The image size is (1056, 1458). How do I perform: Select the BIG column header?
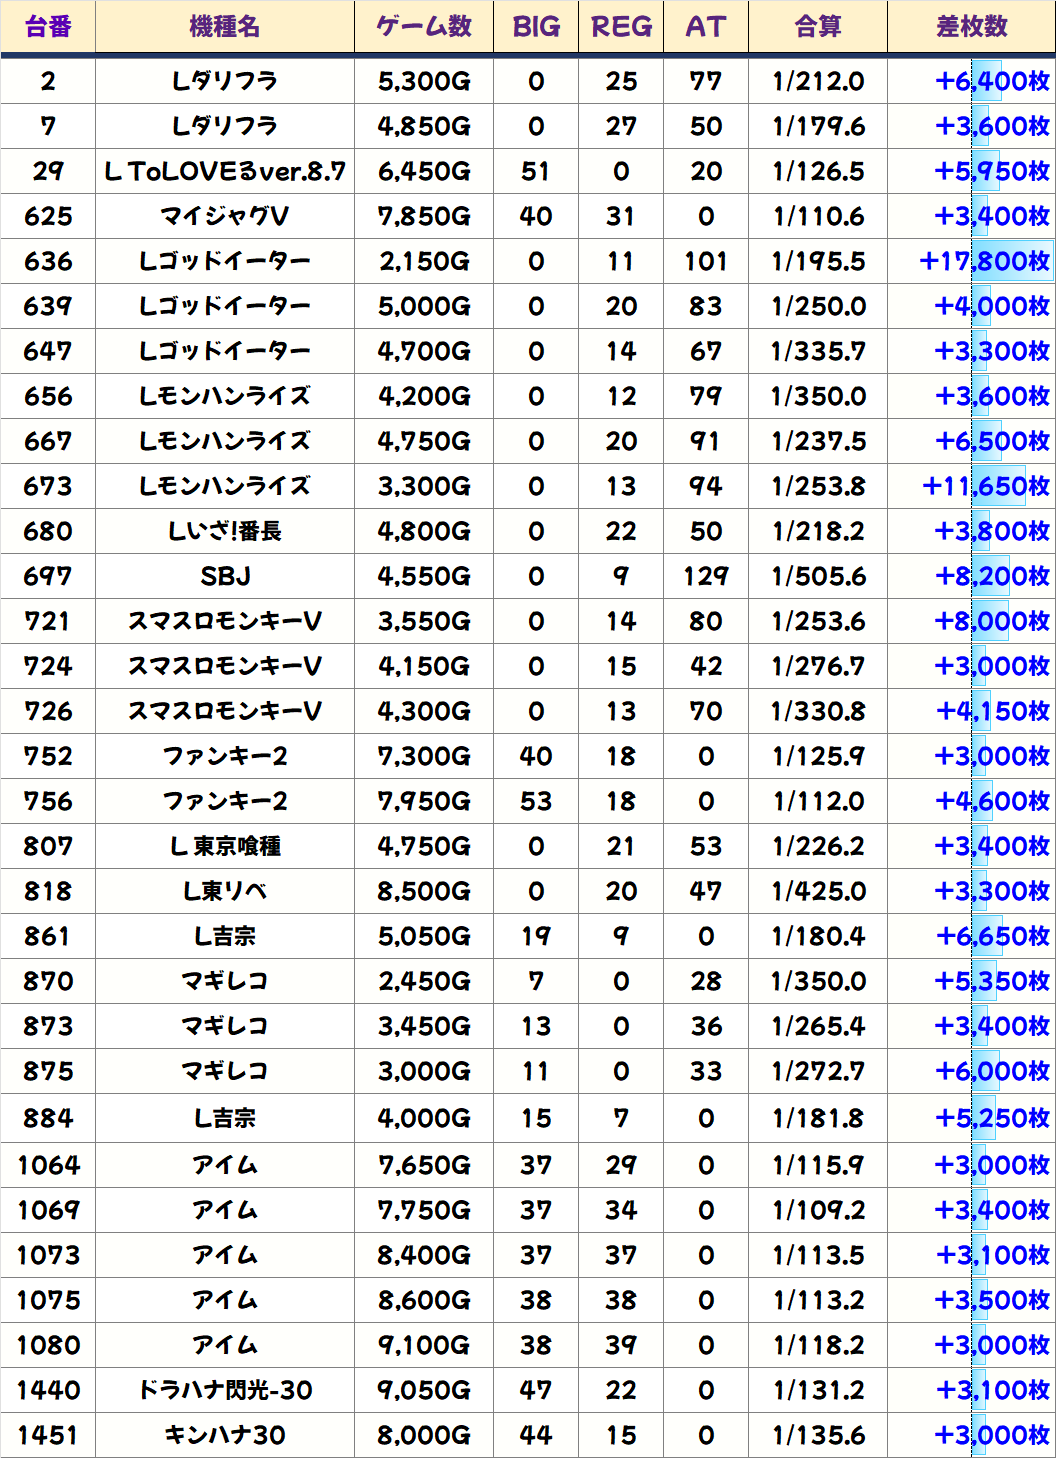pyautogui.click(x=536, y=27)
